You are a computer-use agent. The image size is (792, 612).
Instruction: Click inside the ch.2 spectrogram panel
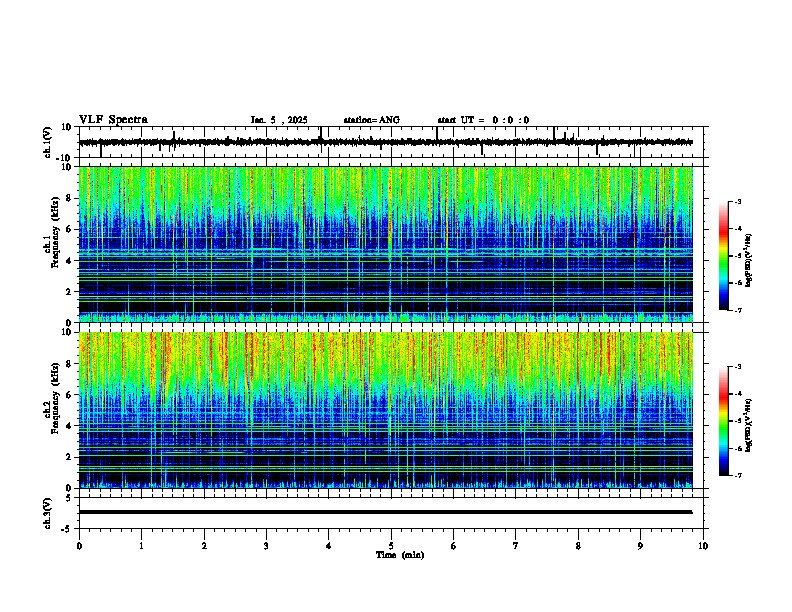tap(386, 410)
